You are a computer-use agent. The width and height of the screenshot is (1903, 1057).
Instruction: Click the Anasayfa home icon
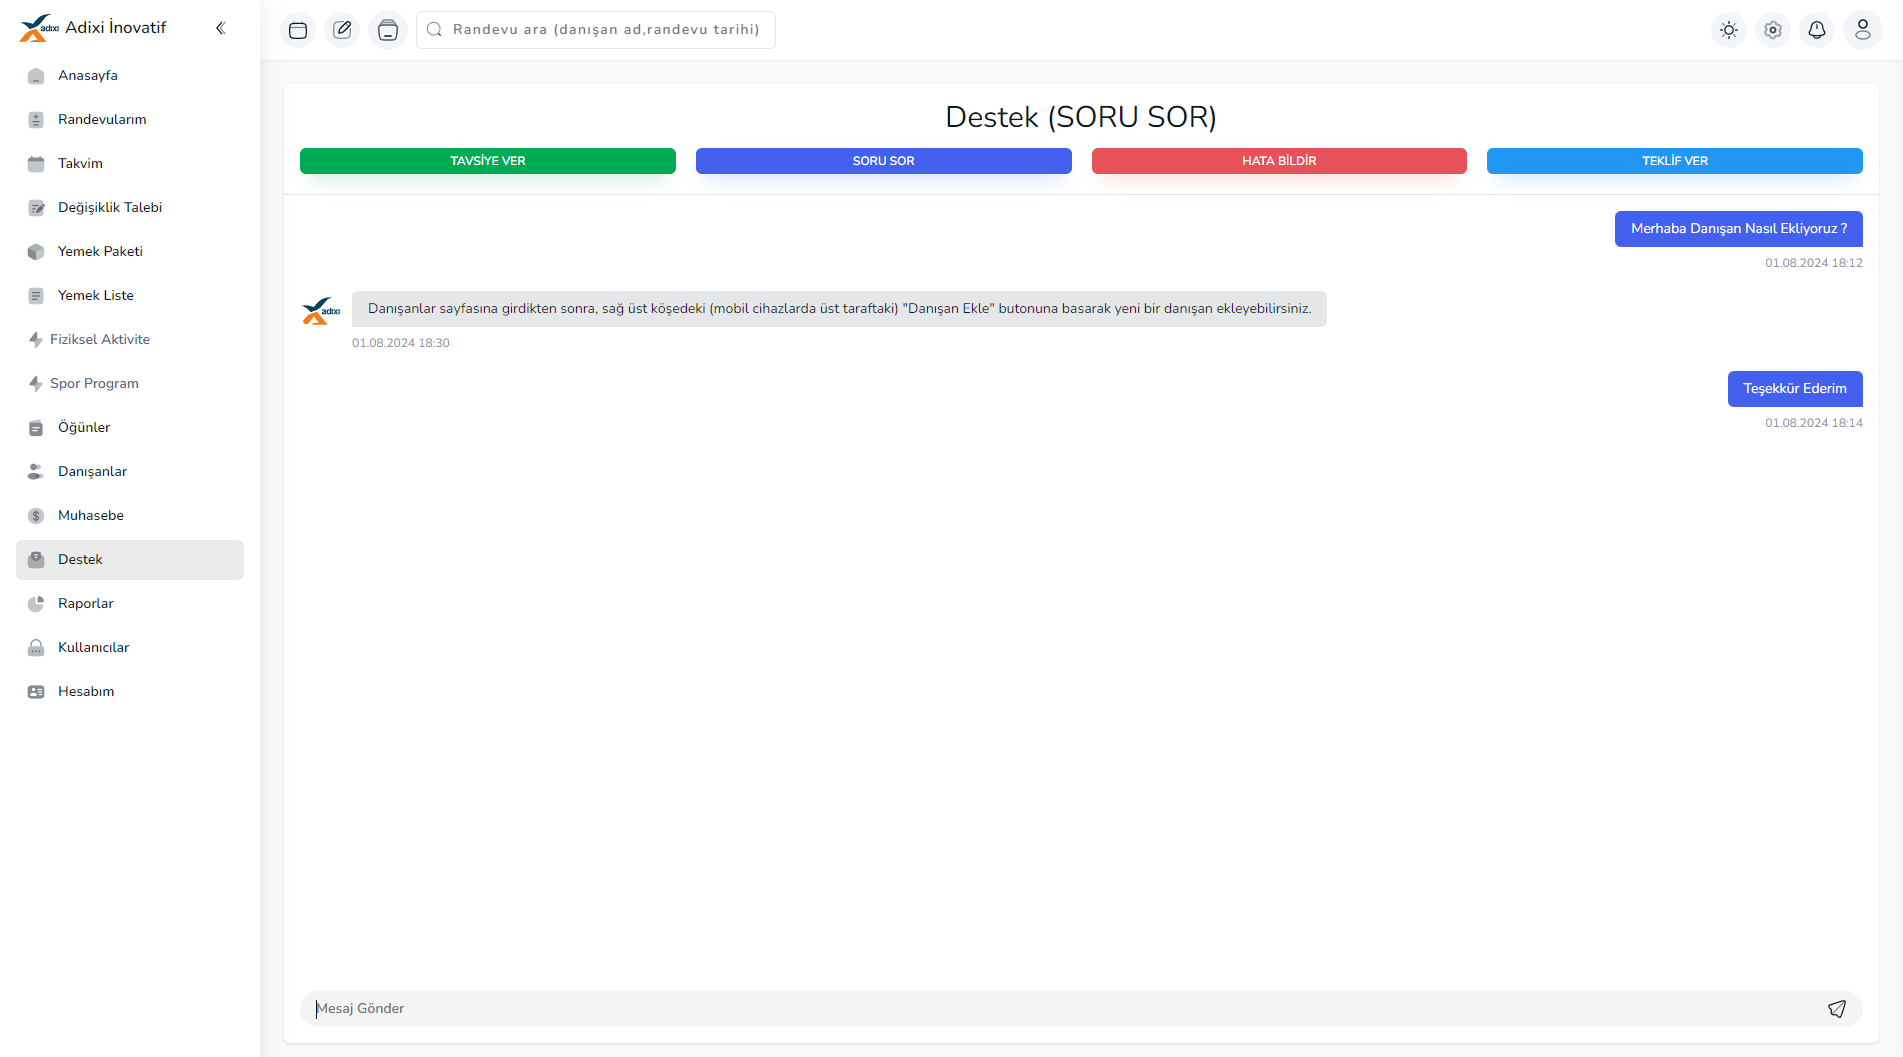(36, 76)
